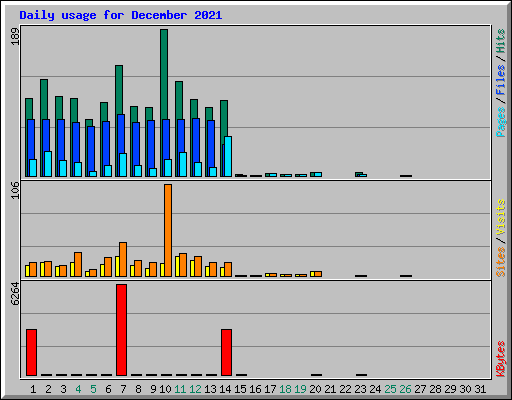The width and height of the screenshot is (512, 400).
Task: Select the green 'Hits' legend label
Action: 500,41
